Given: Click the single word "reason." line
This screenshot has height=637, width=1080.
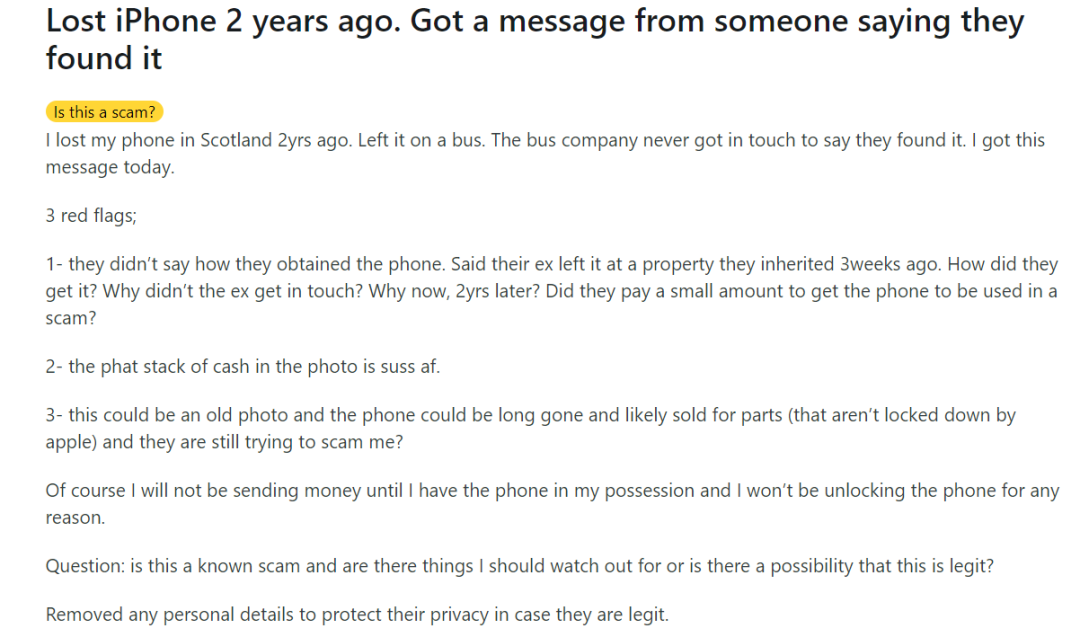Looking at the screenshot, I should (x=75, y=518).
